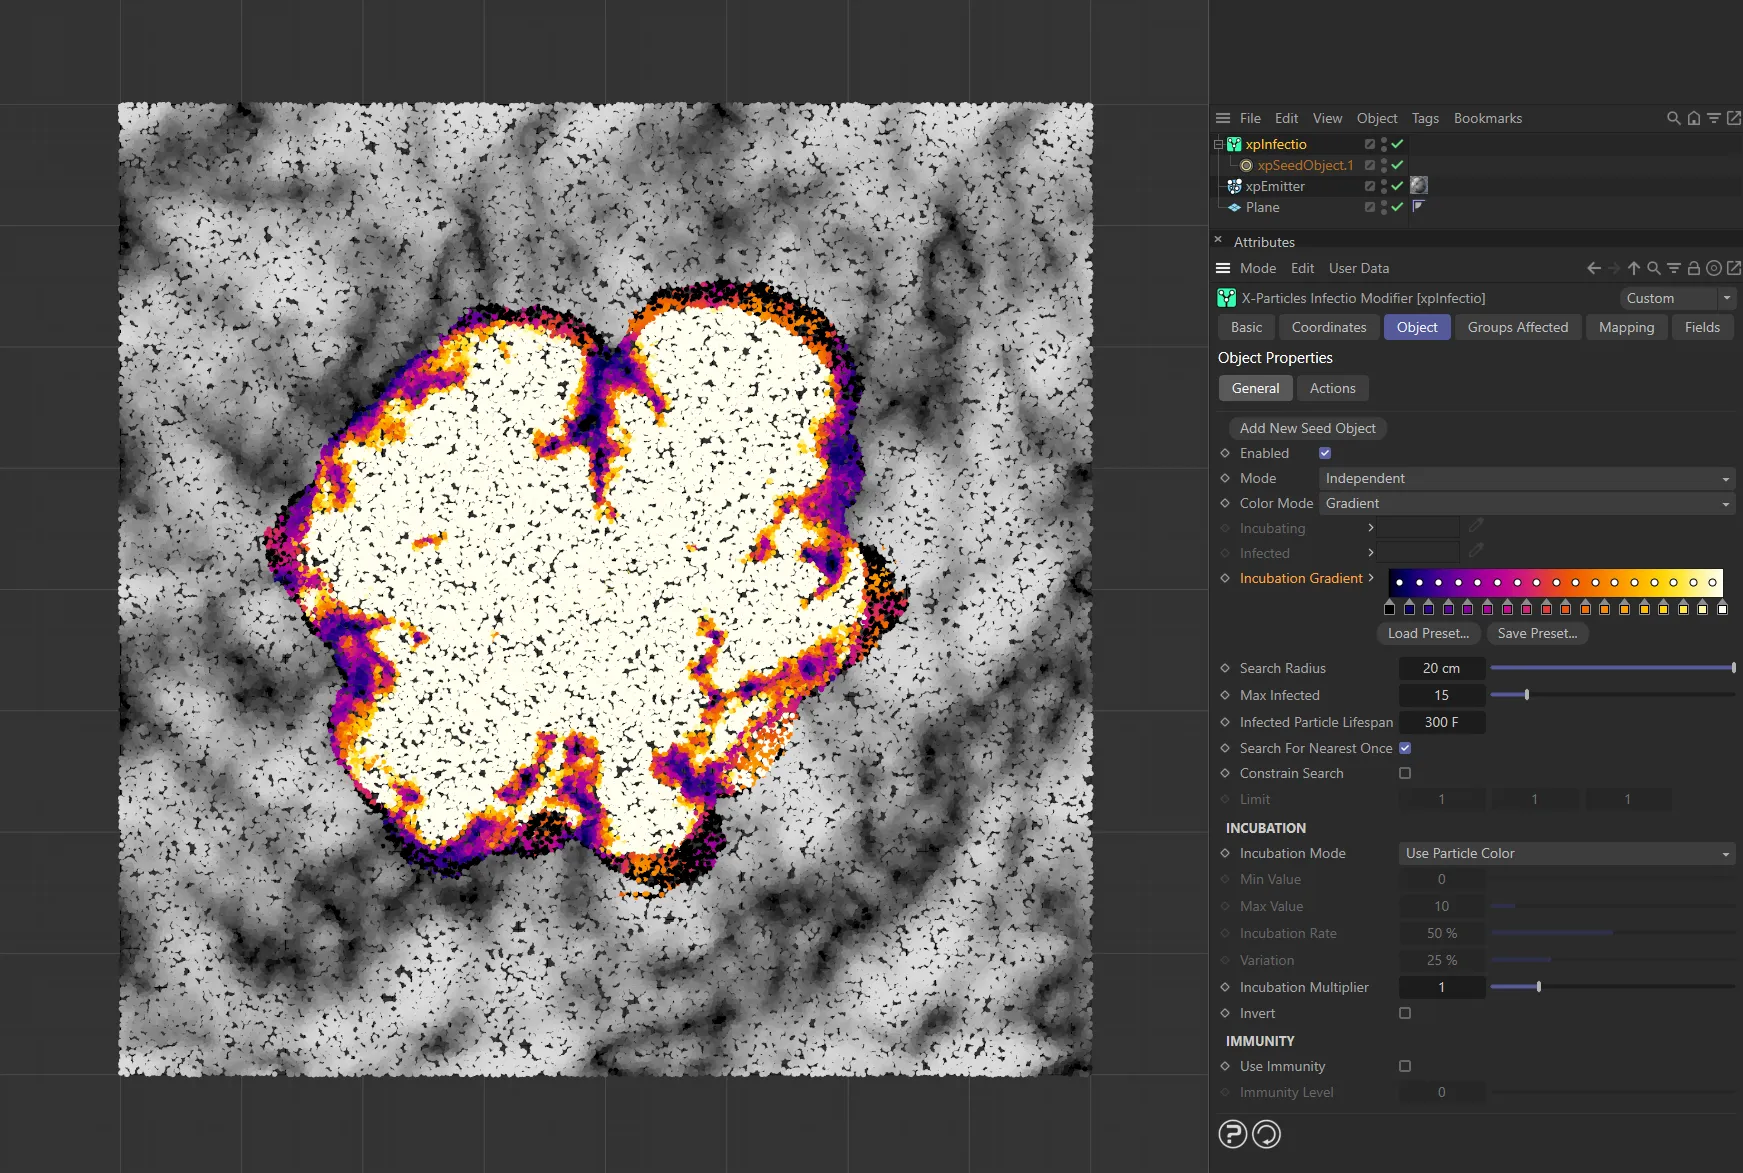Click the Max Infected value field
The width and height of the screenshot is (1743, 1173).
(1441, 695)
